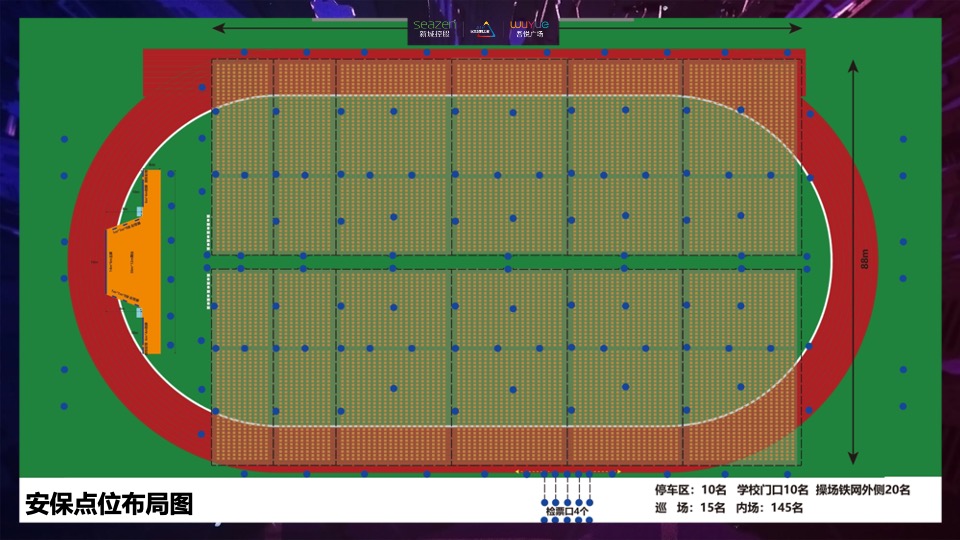The width and height of the screenshot is (960, 540).
Task: Click the upper white dotted barrier right of stage
Action: coord(208,234)
